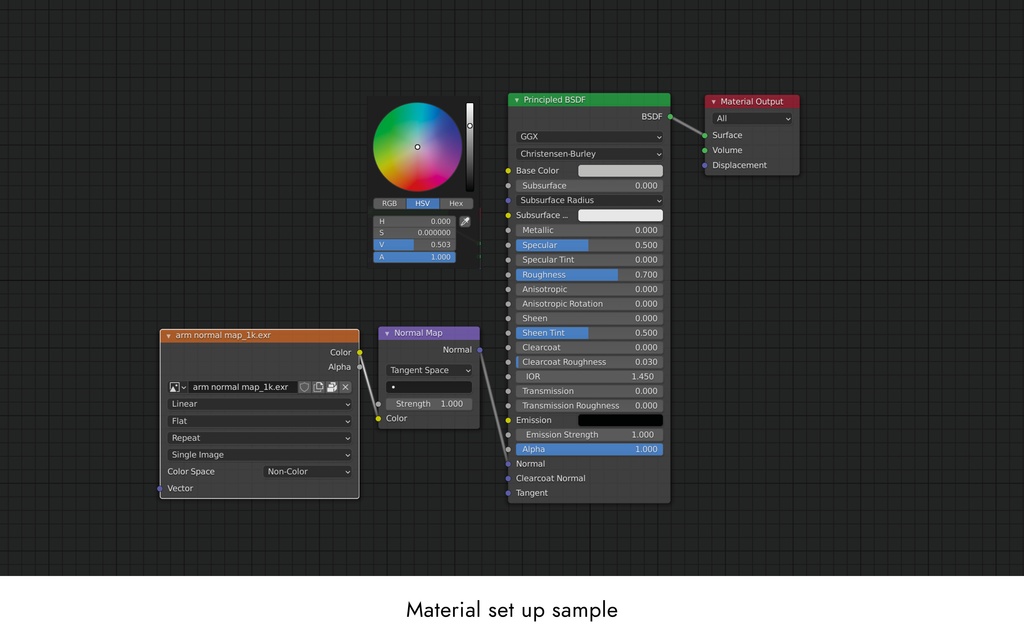Open the Repeat extension dropdown

tap(259, 438)
